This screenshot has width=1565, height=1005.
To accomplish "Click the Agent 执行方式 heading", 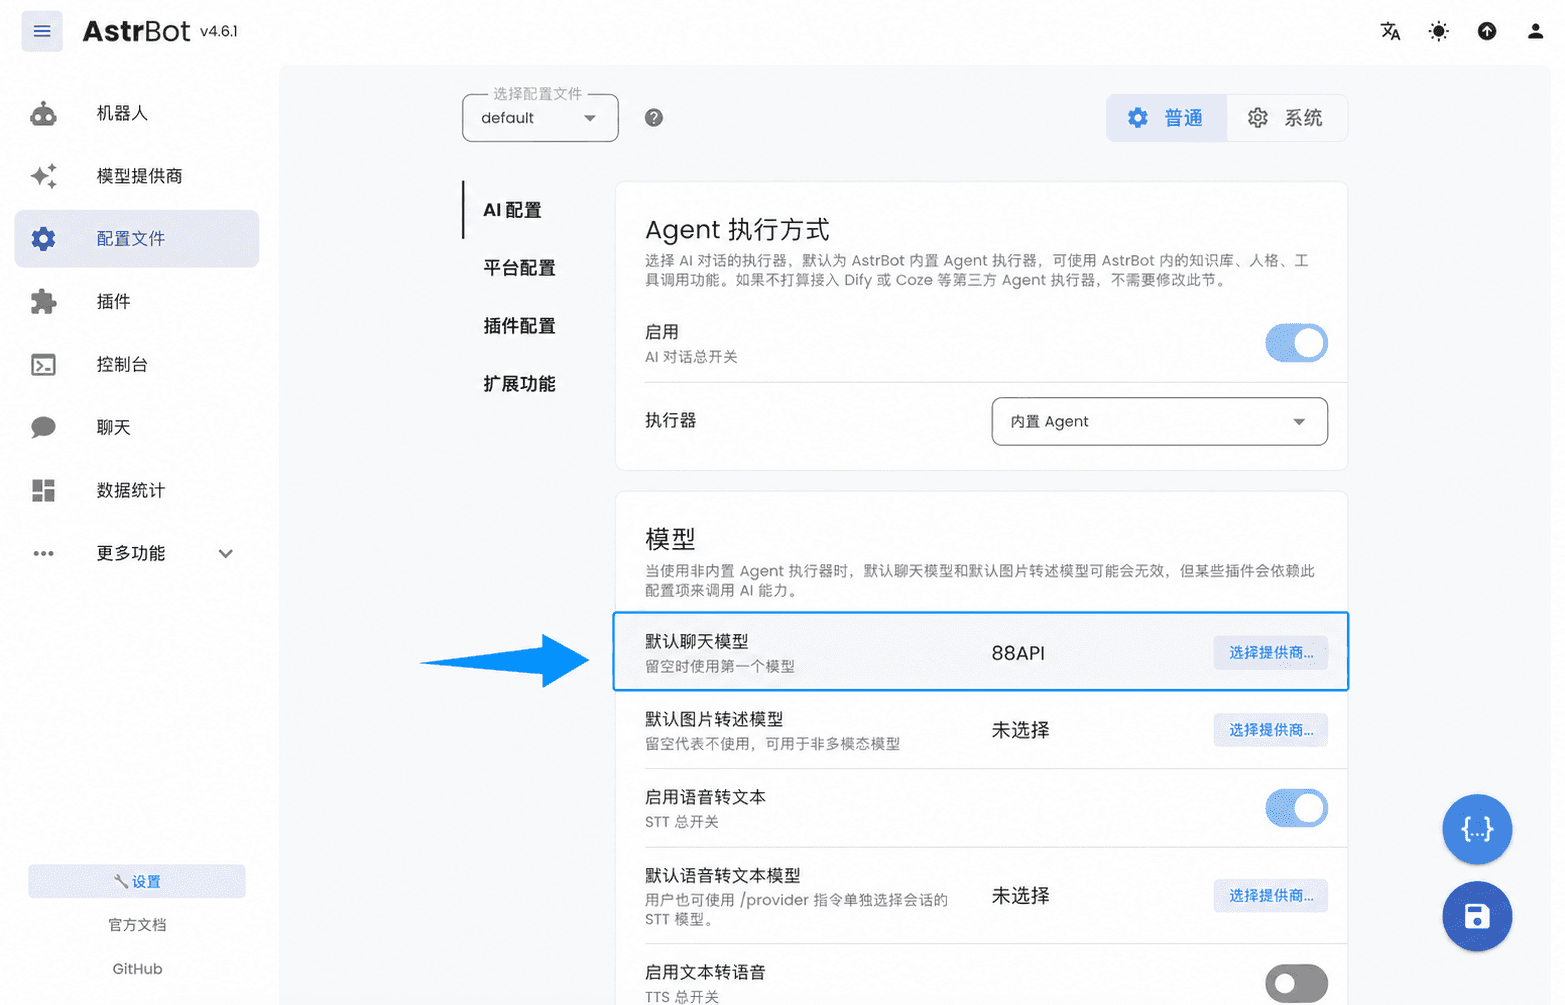I will pos(737,230).
